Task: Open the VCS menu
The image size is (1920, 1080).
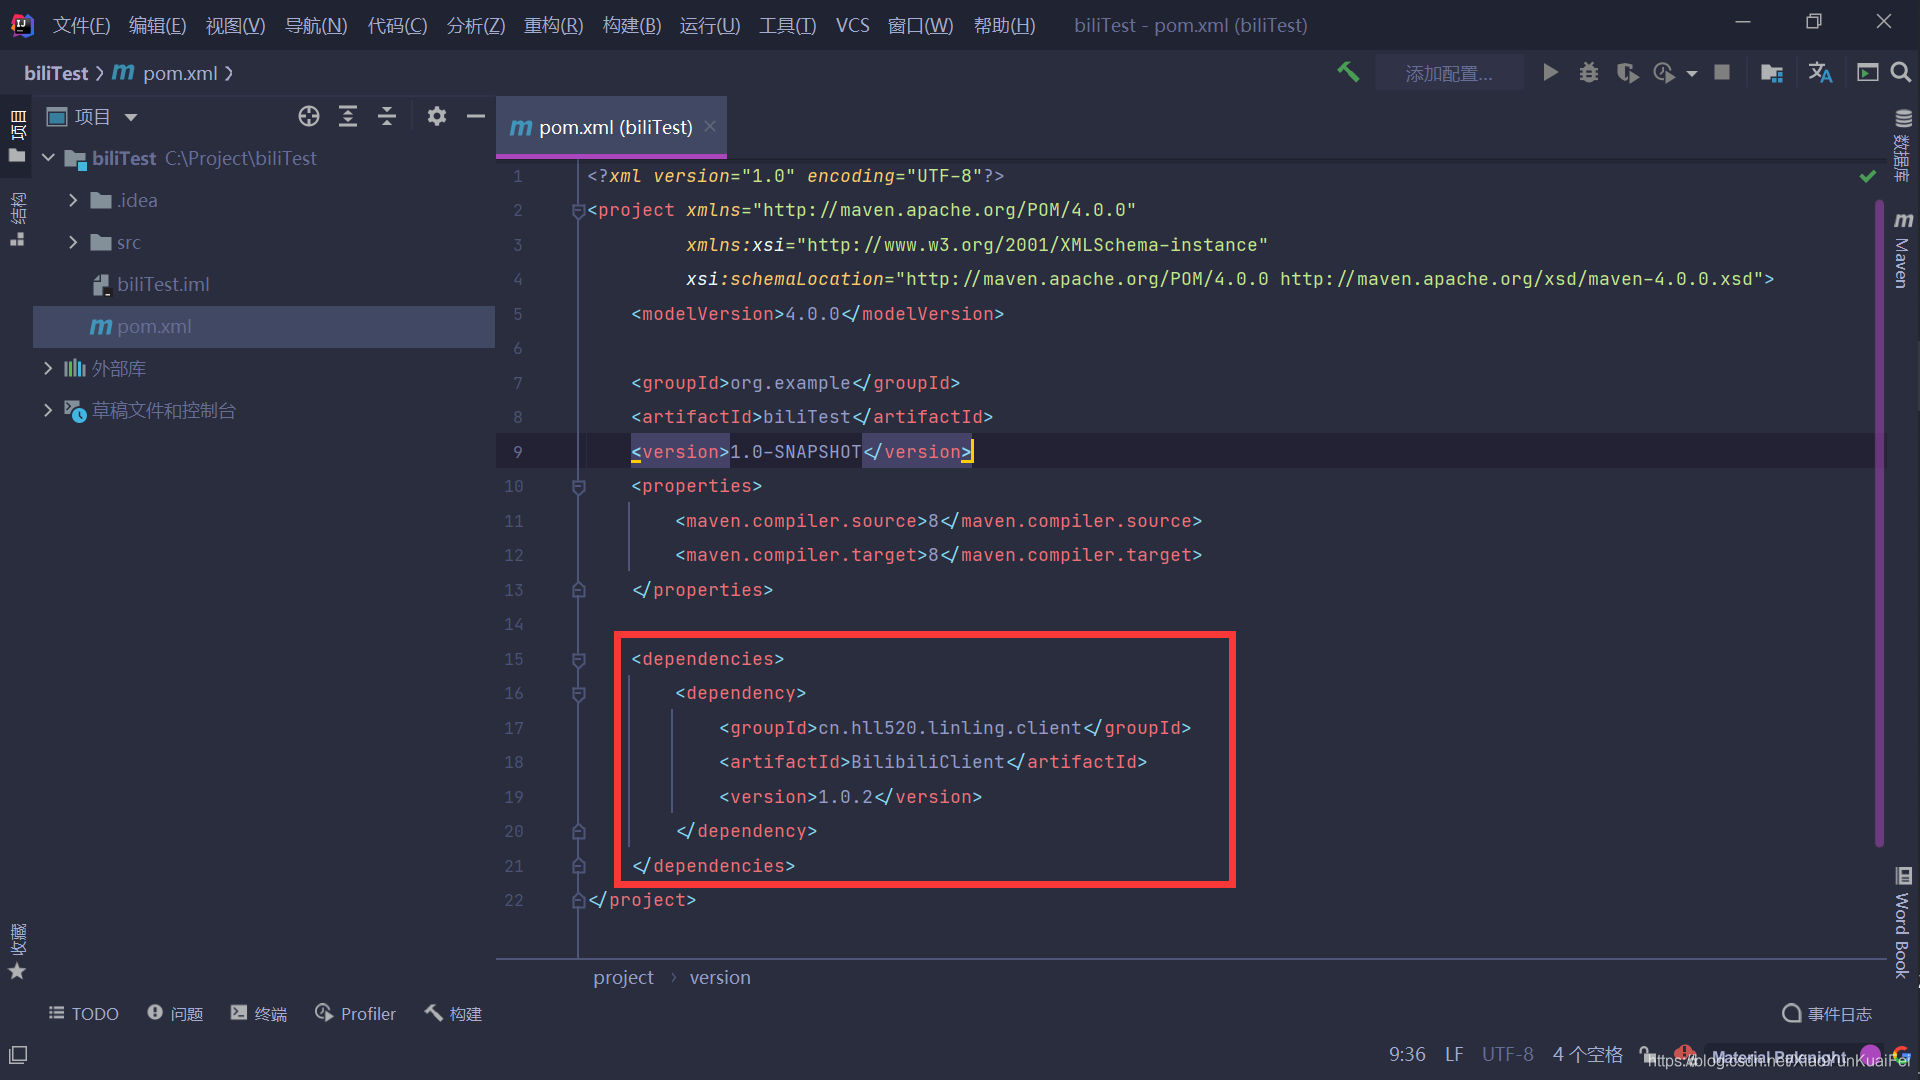Action: coord(852,25)
